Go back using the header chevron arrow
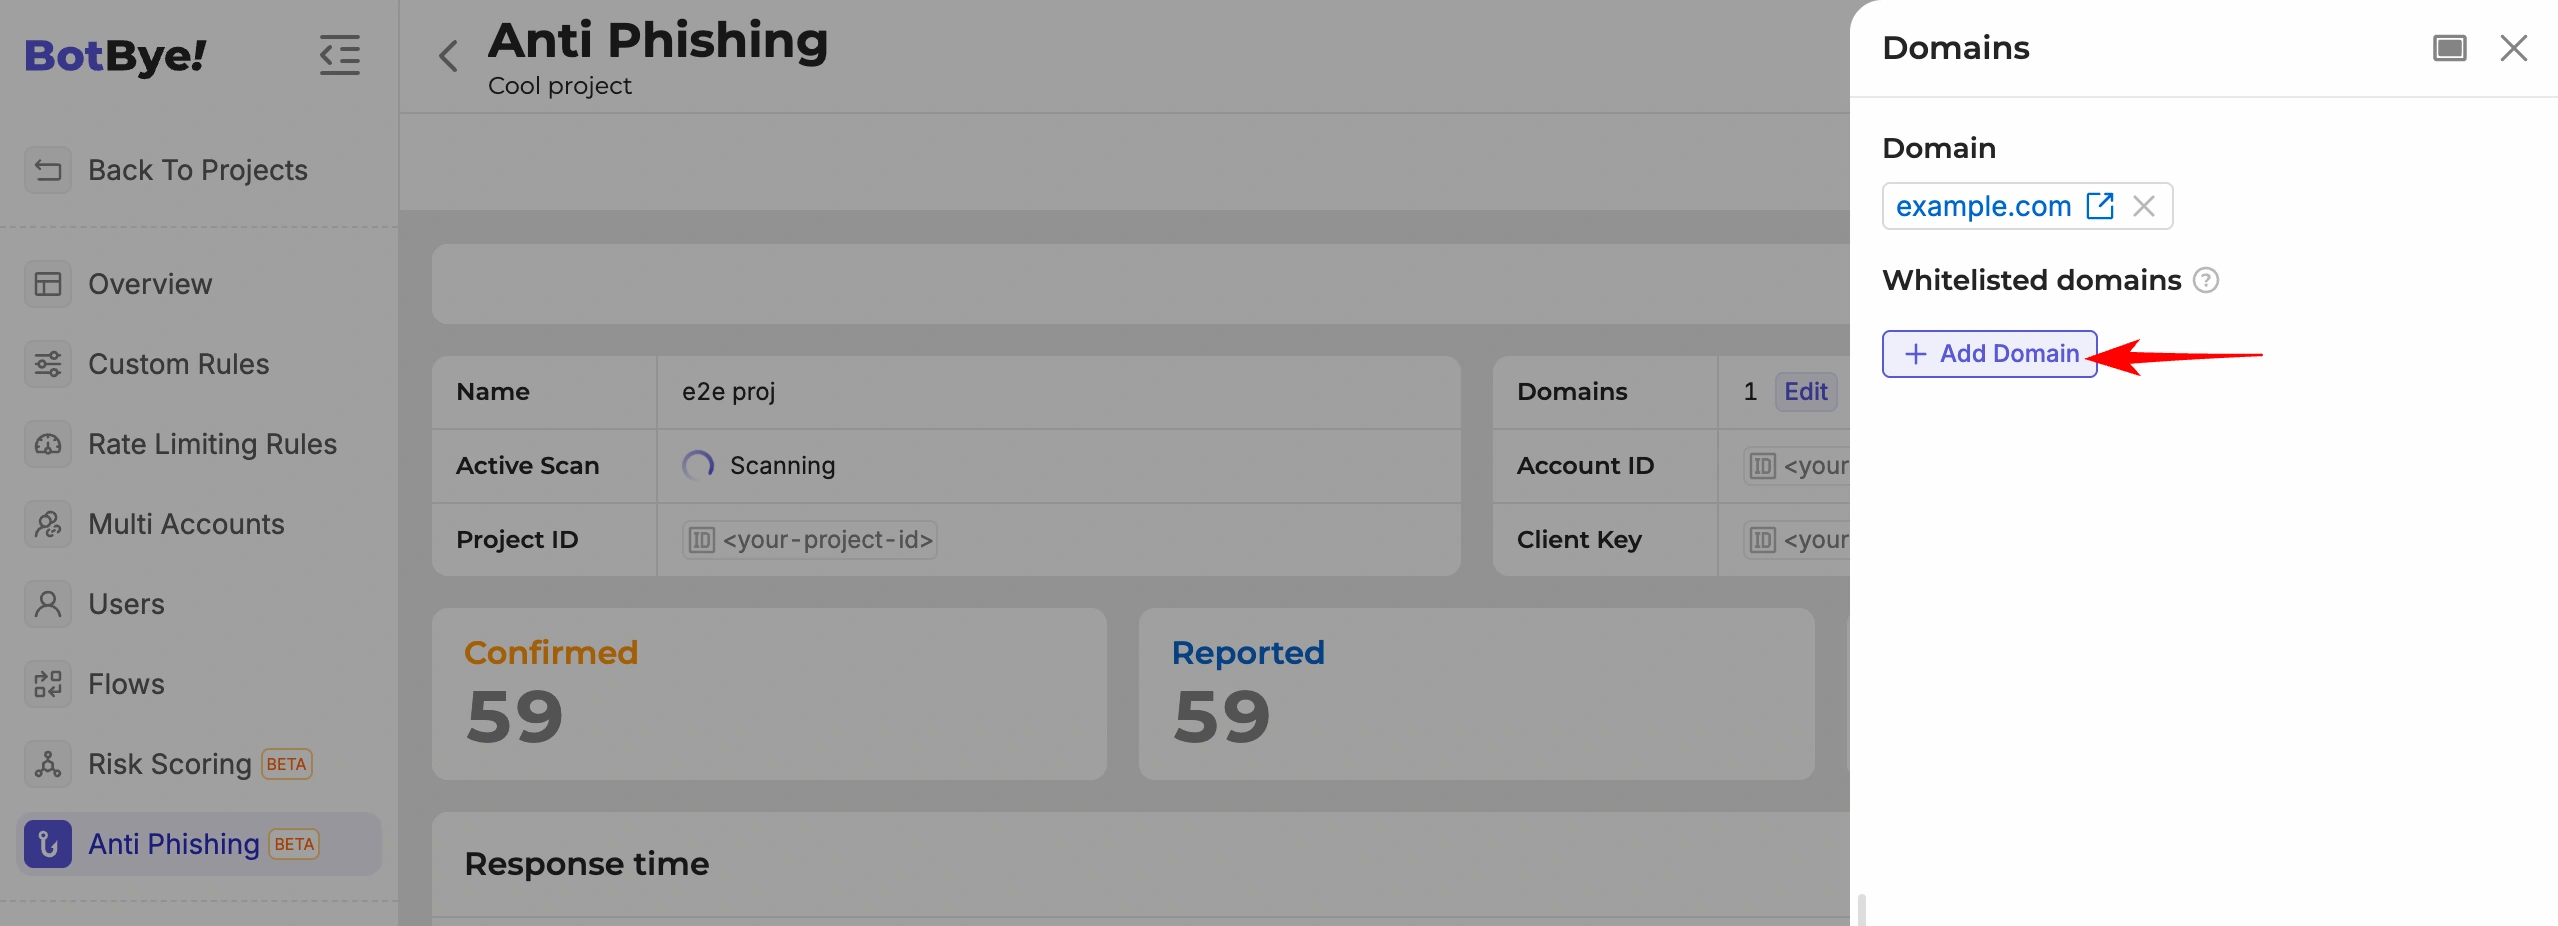The width and height of the screenshot is (2558, 926). tap(448, 56)
